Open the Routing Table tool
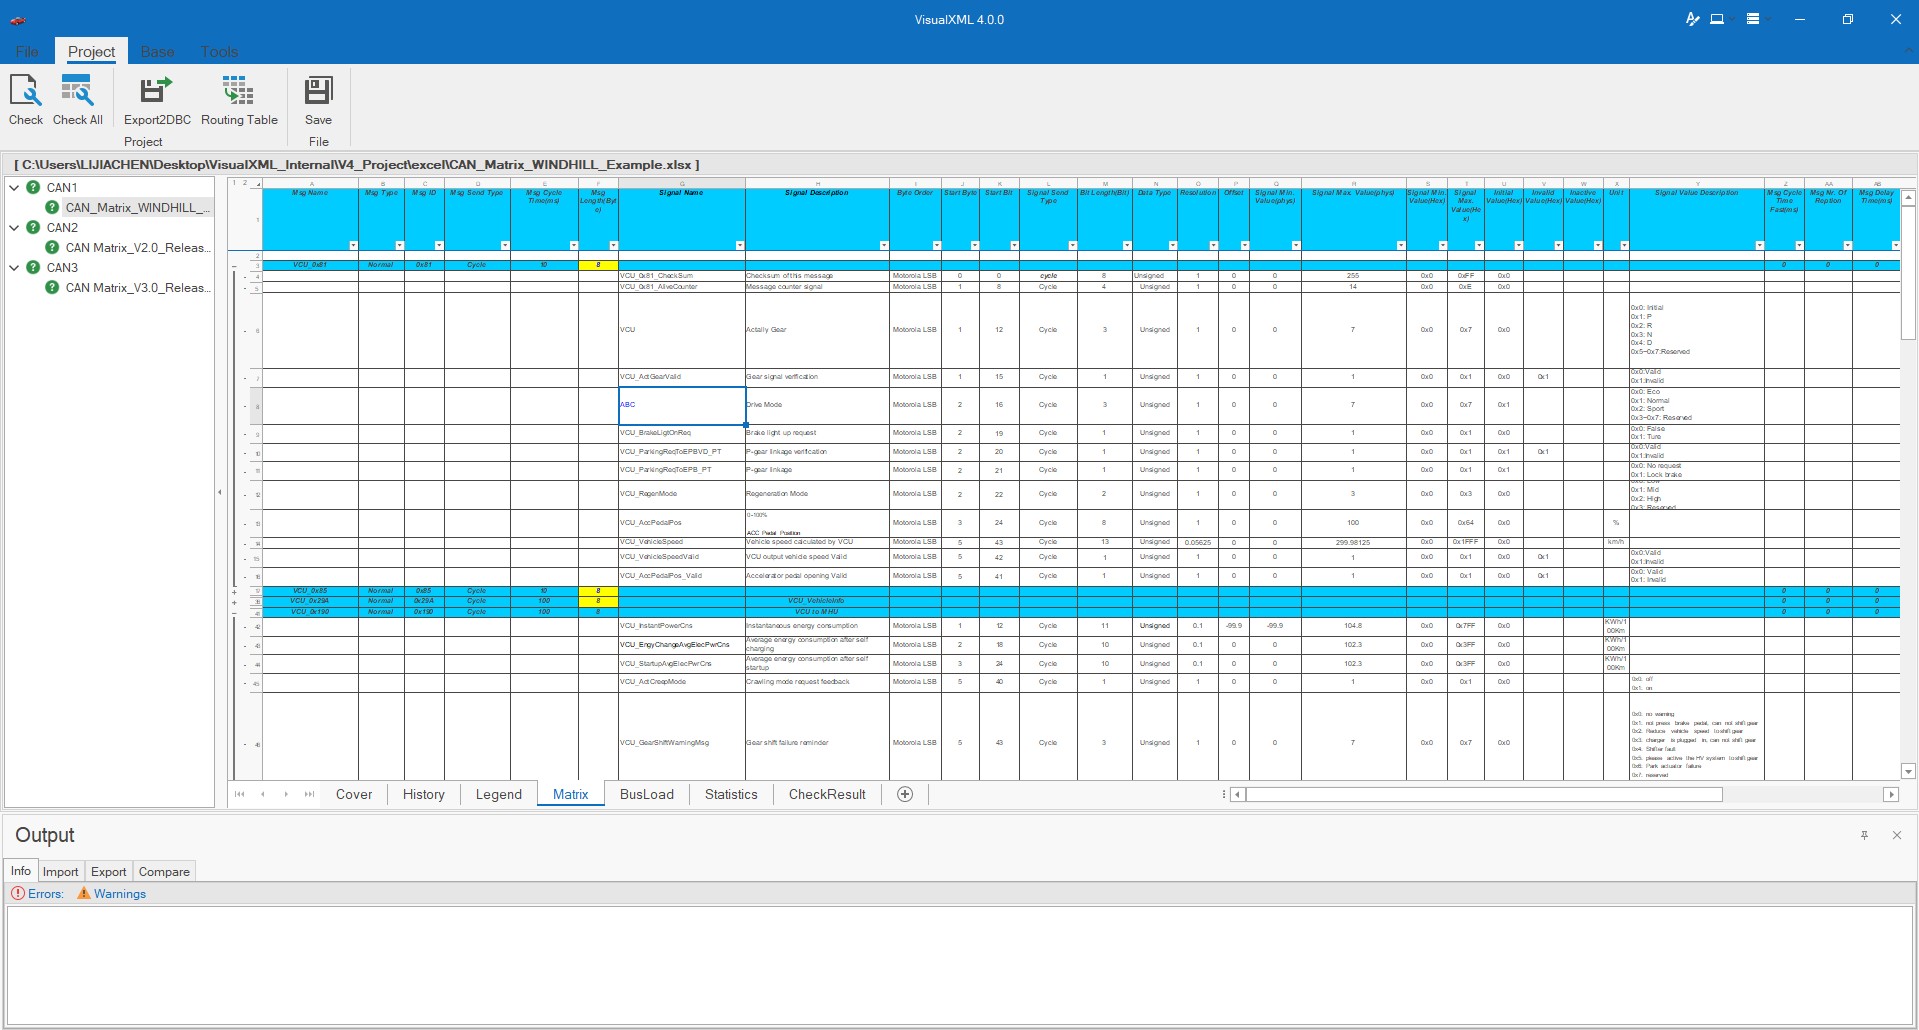The height and width of the screenshot is (1030, 1919). point(239,92)
